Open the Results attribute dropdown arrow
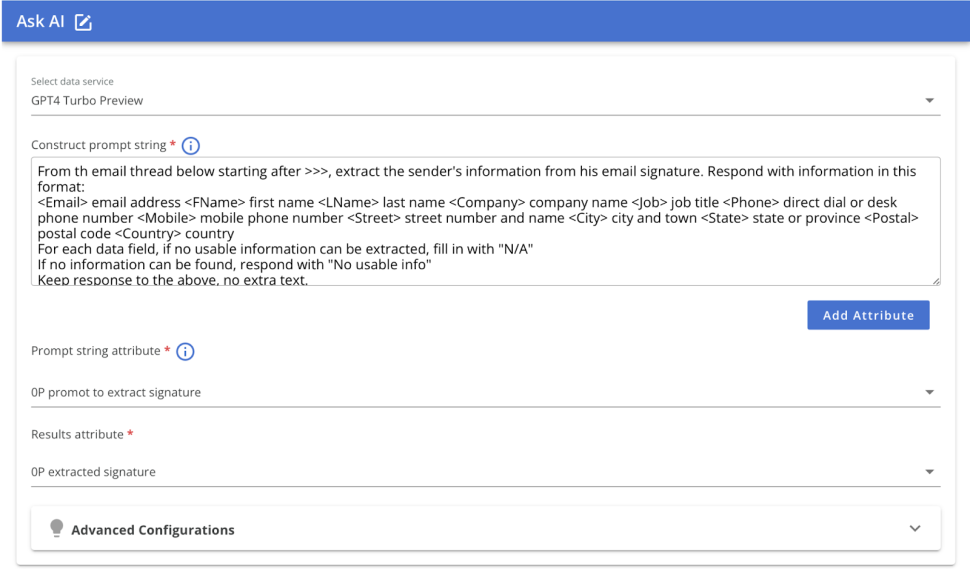Viewport: 970px width, 569px height. pos(929,472)
